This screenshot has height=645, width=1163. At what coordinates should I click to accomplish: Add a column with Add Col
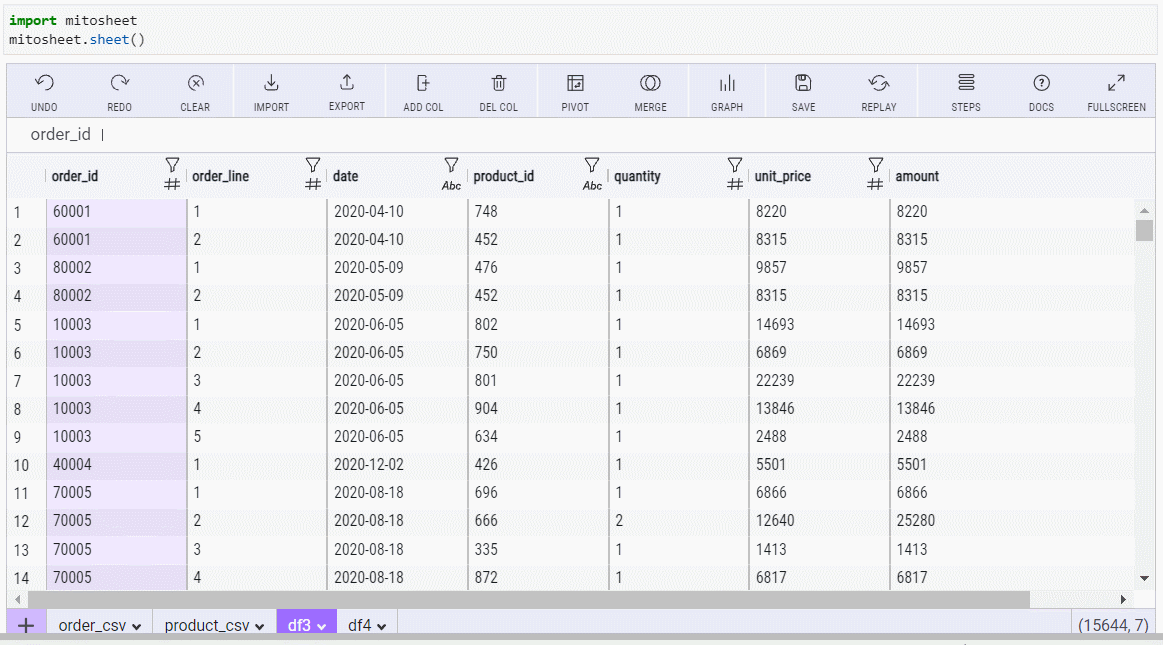coord(423,84)
